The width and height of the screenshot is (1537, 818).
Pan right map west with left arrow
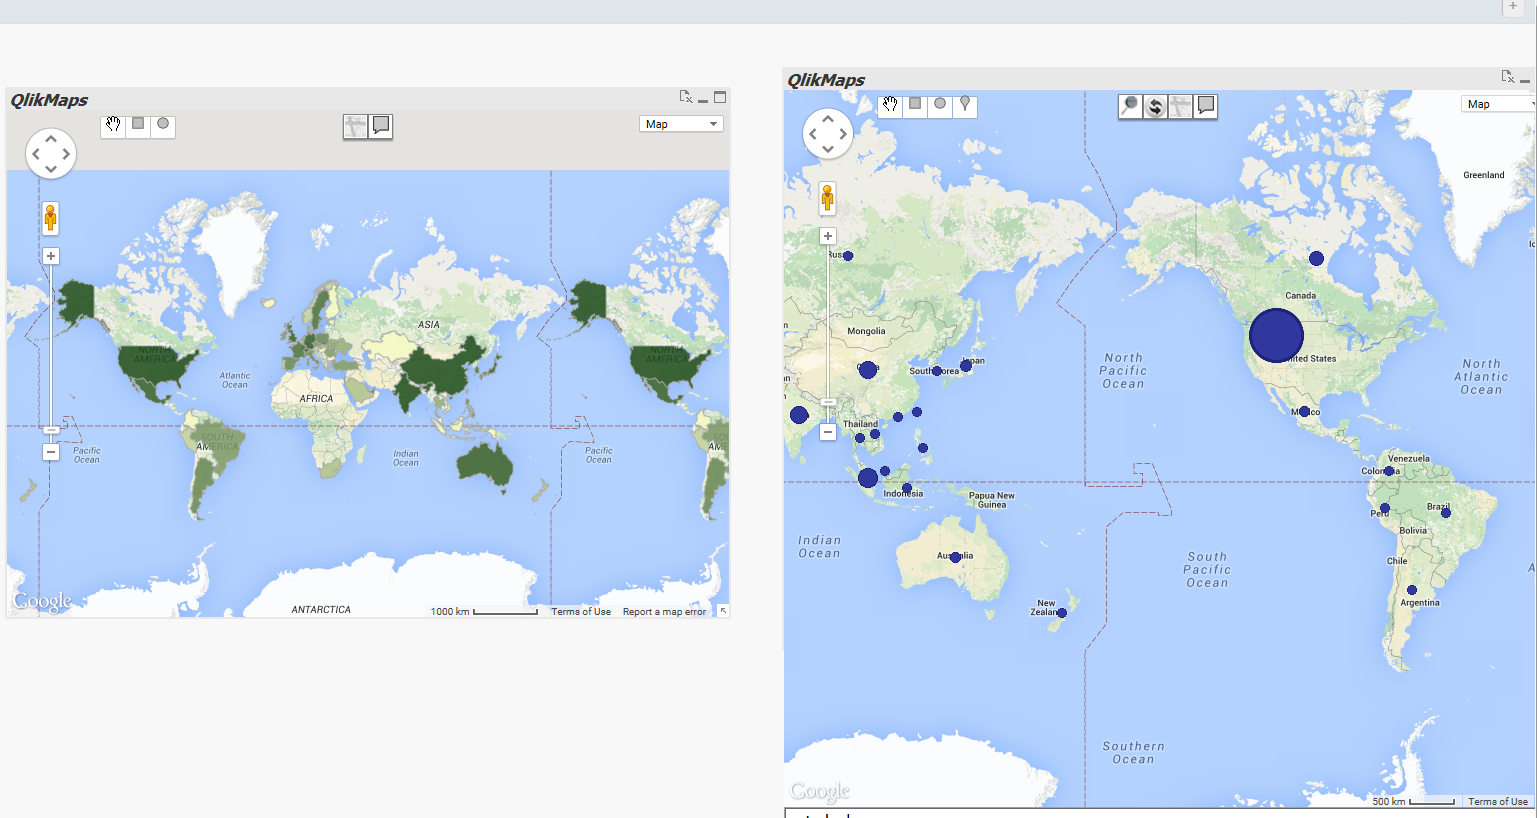pos(813,134)
